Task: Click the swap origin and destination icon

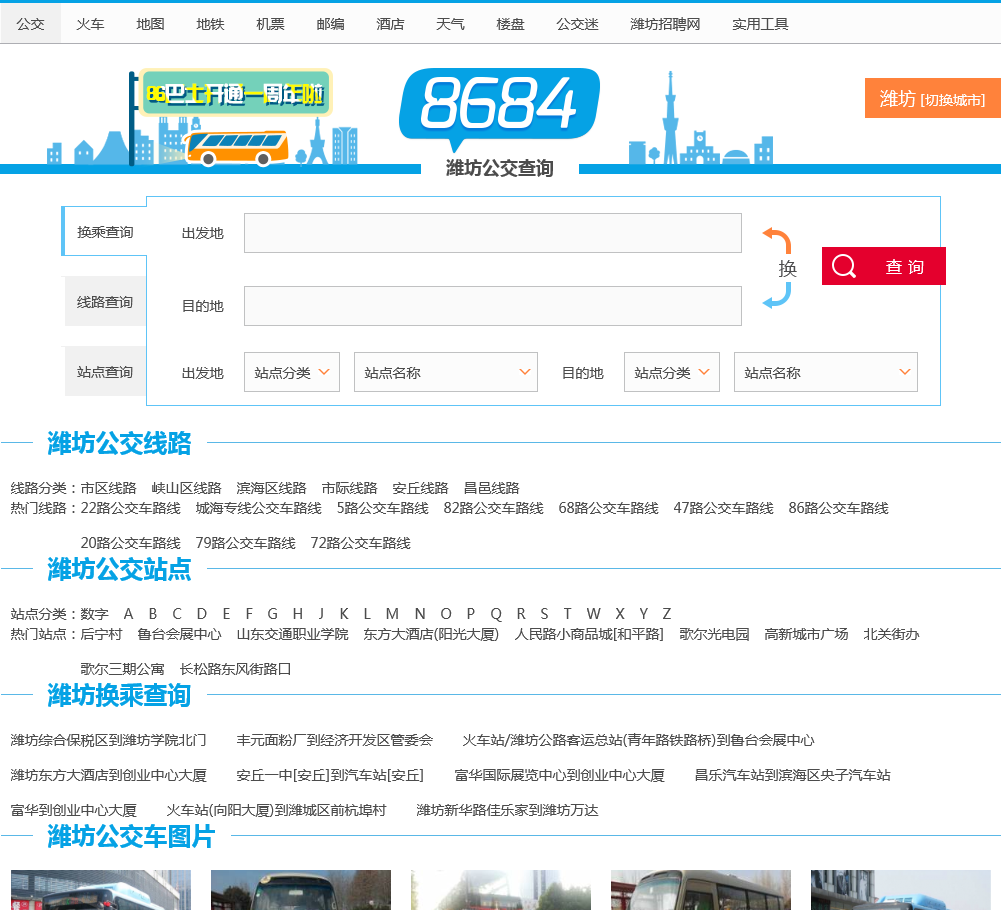Action: tap(779, 268)
